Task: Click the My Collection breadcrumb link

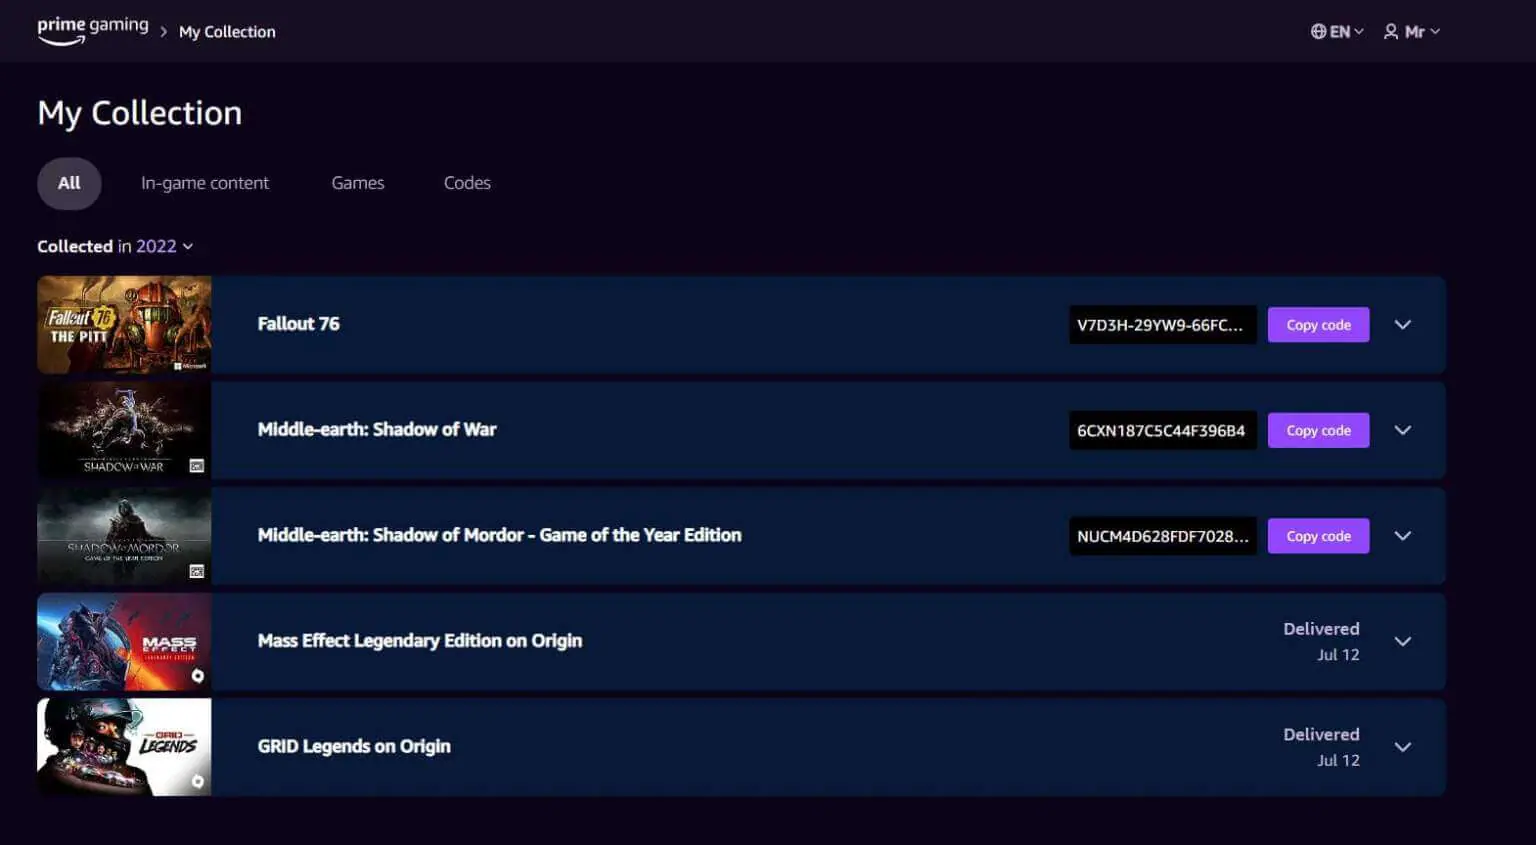Action: tap(227, 32)
